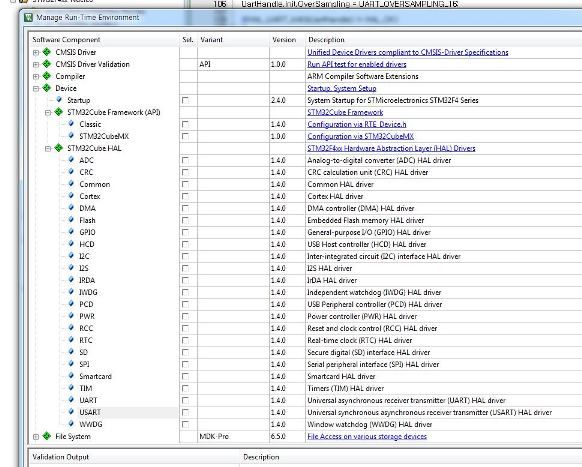The image size is (582, 467).
Task: Click the blue component icon beside ADC
Action: click(x=71, y=160)
